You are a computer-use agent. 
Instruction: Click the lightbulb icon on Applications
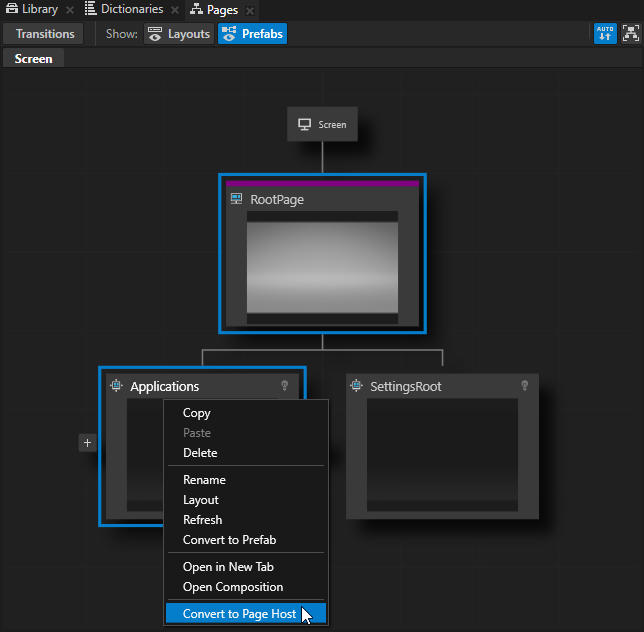(x=284, y=386)
